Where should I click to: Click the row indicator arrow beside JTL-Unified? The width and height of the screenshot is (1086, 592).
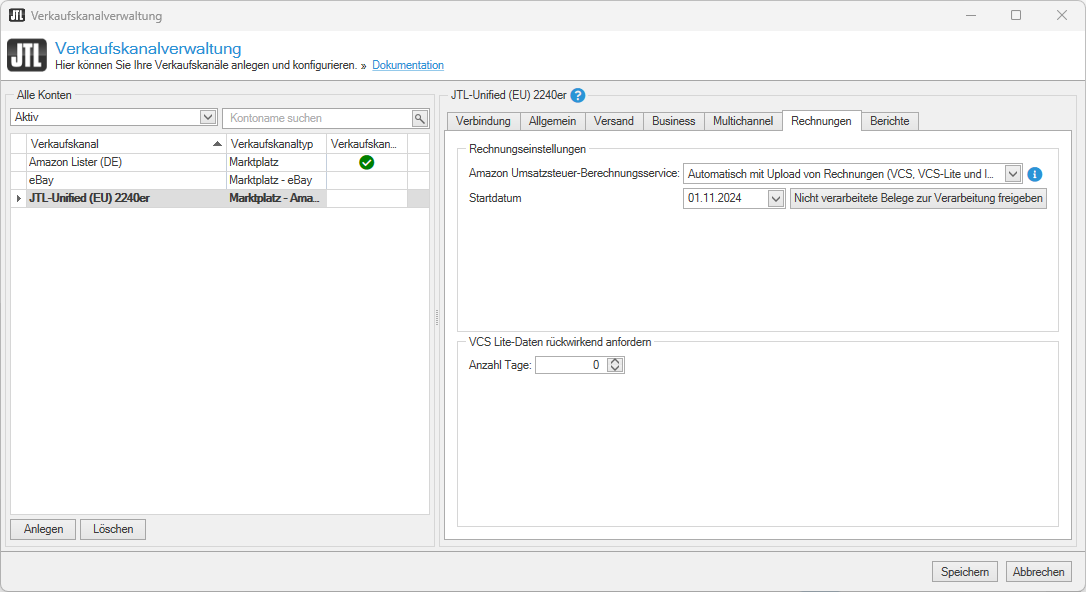tap(19, 198)
